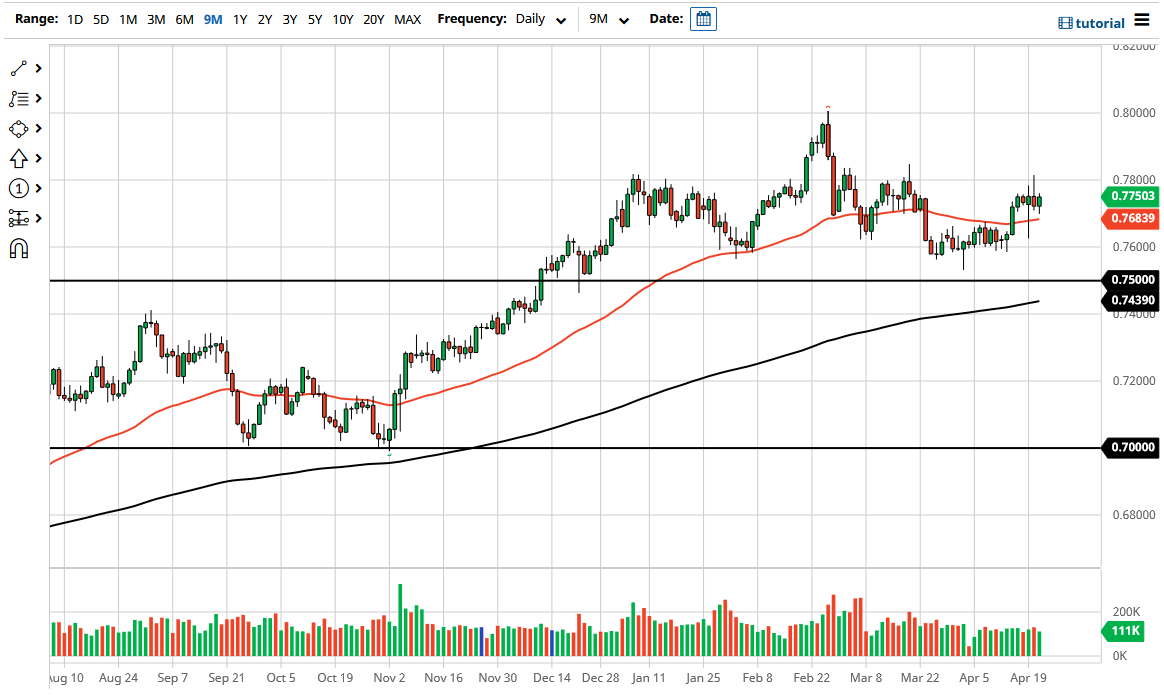1164x699 pixels.
Task: Select the 5Y range button
Action: click(314, 18)
